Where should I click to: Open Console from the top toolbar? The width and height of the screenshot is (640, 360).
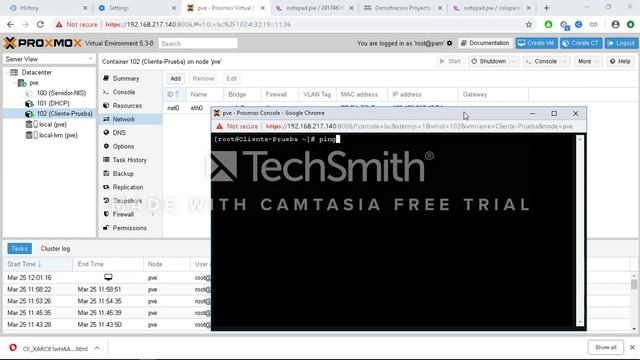pos(542,61)
